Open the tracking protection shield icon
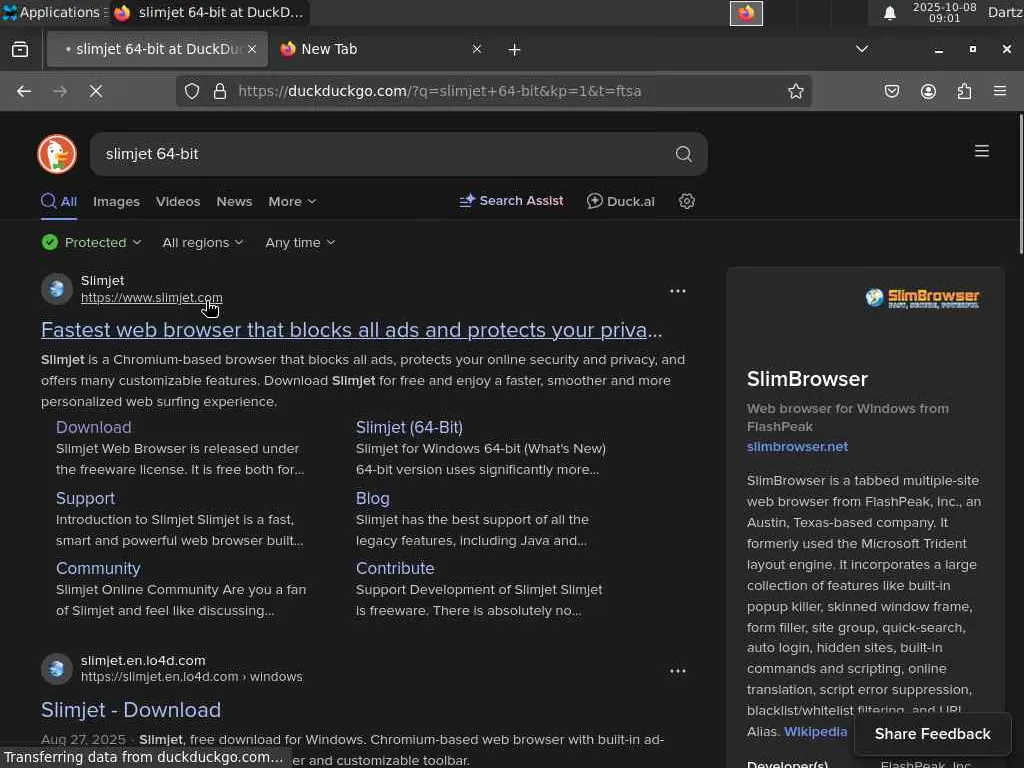Image resolution: width=1024 pixels, height=768 pixels. tap(191, 91)
